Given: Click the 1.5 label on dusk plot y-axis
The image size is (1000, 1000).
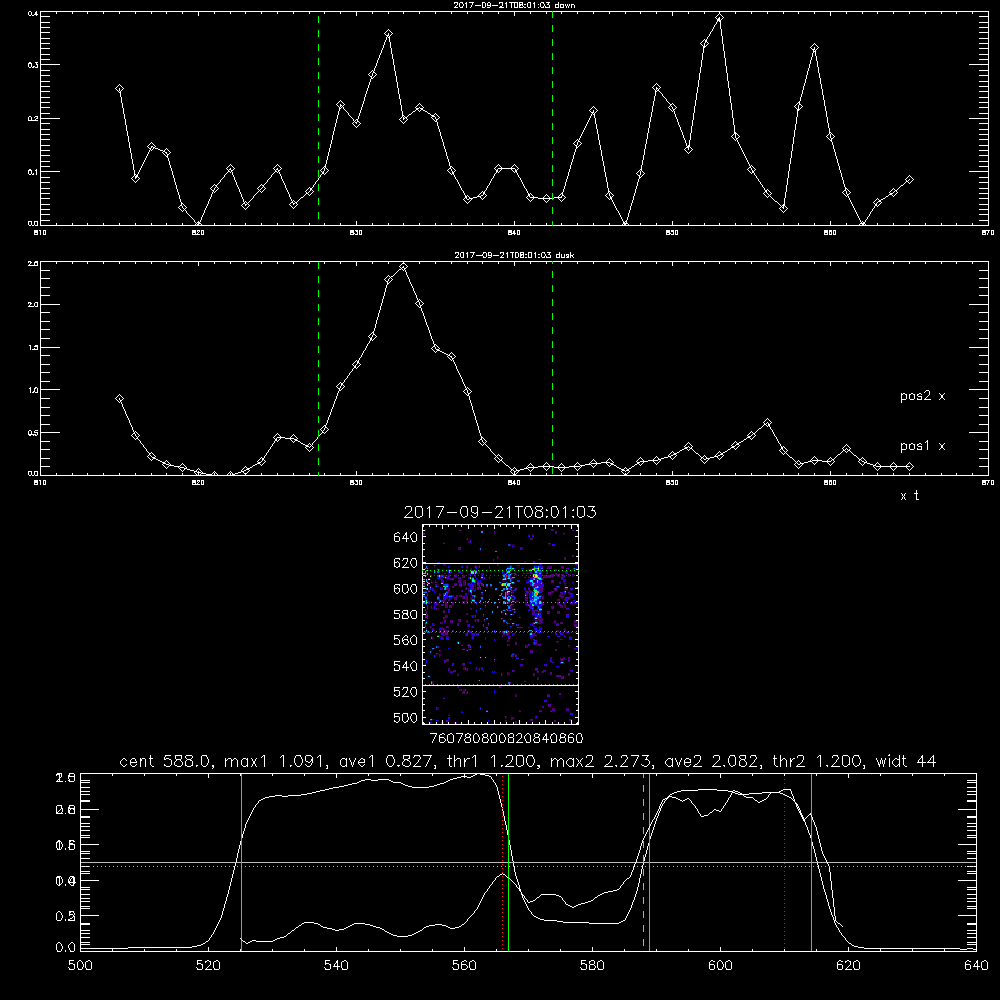Looking at the screenshot, I should click(34, 348).
